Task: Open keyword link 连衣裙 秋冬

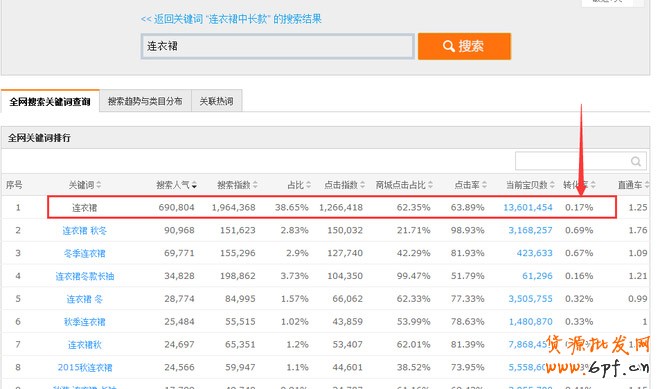Action: pyautogui.click(x=85, y=230)
